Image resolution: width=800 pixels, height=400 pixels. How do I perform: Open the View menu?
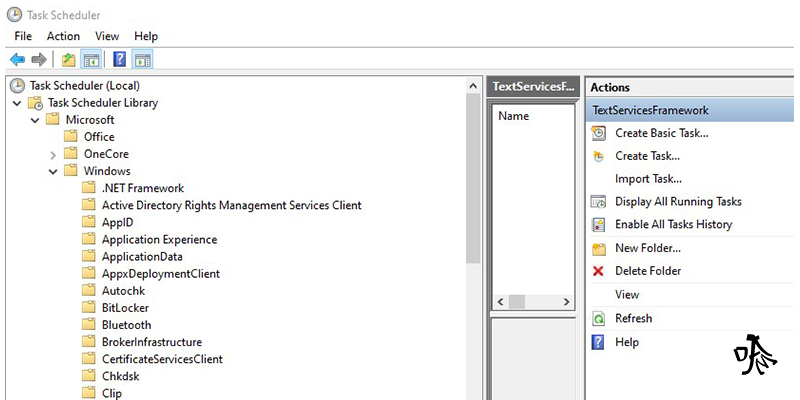(x=107, y=36)
